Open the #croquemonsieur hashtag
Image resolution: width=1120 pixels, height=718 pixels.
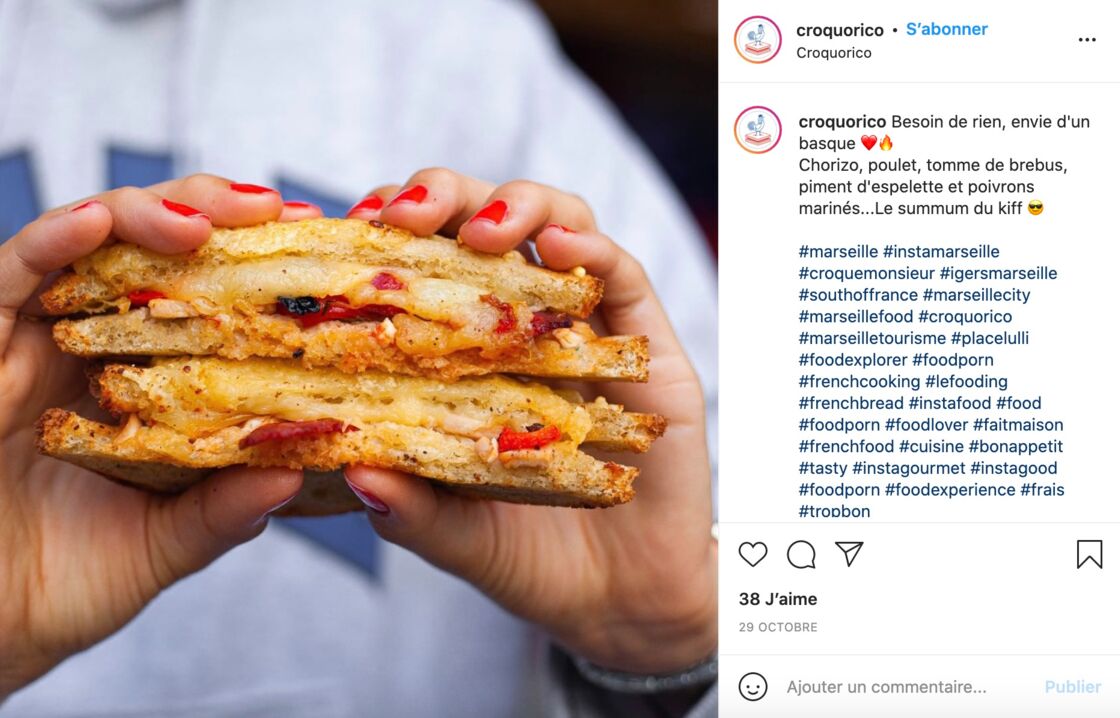(866, 273)
